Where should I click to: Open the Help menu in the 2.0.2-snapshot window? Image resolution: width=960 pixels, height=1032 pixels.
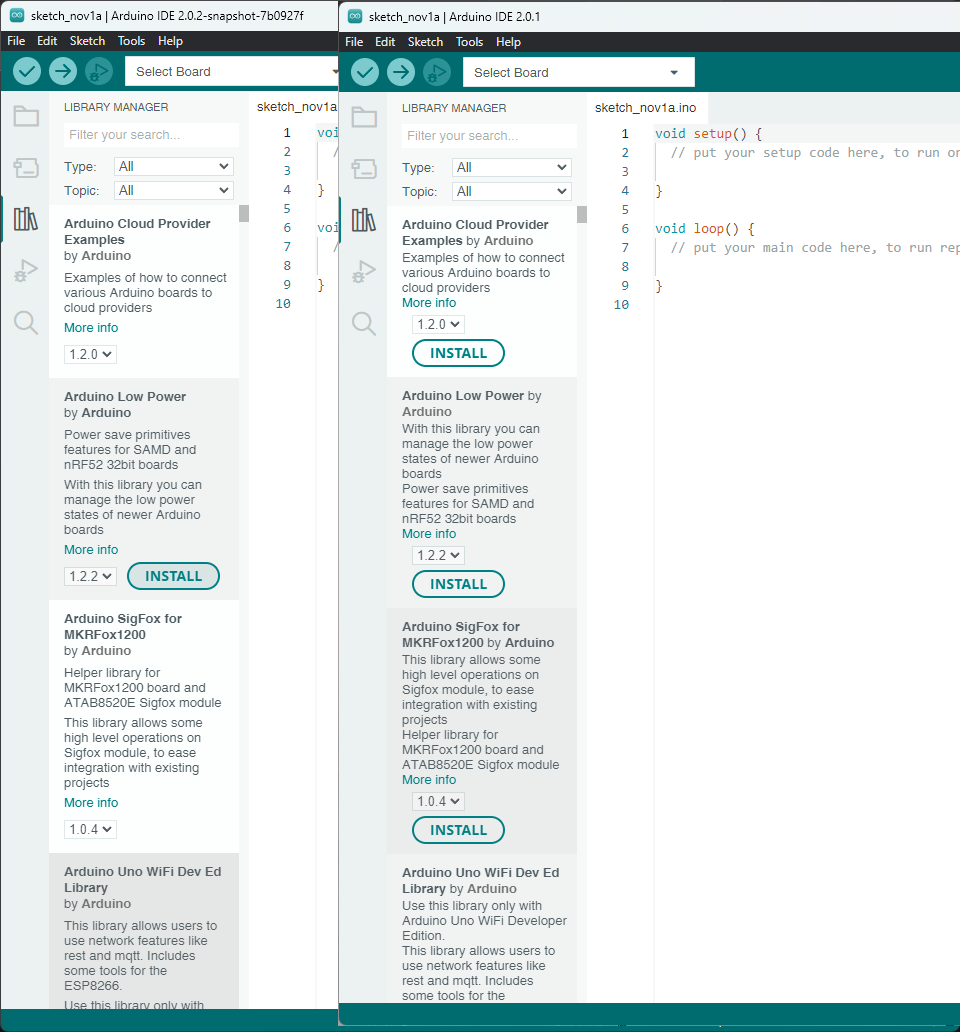click(x=170, y=41)
